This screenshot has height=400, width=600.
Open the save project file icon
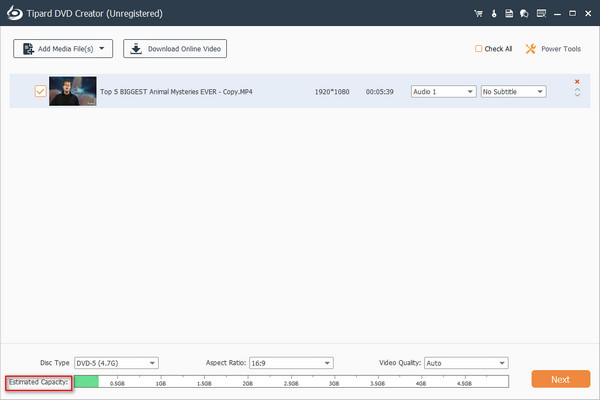pos(509,14)
